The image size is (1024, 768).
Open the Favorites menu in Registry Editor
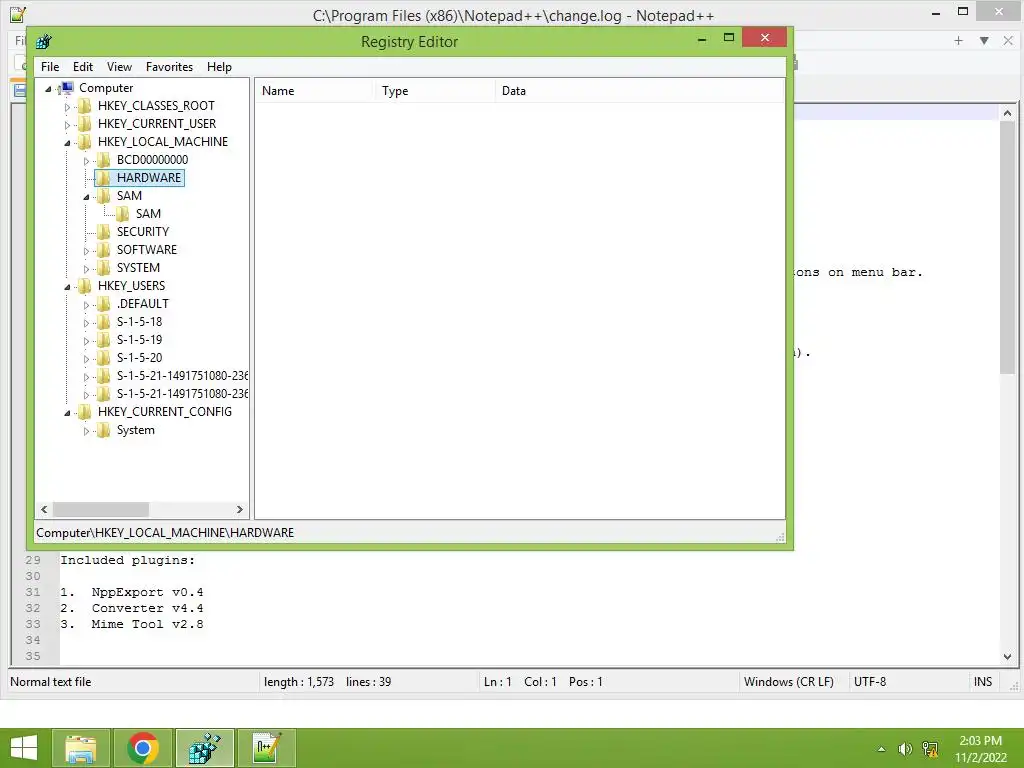169,67
